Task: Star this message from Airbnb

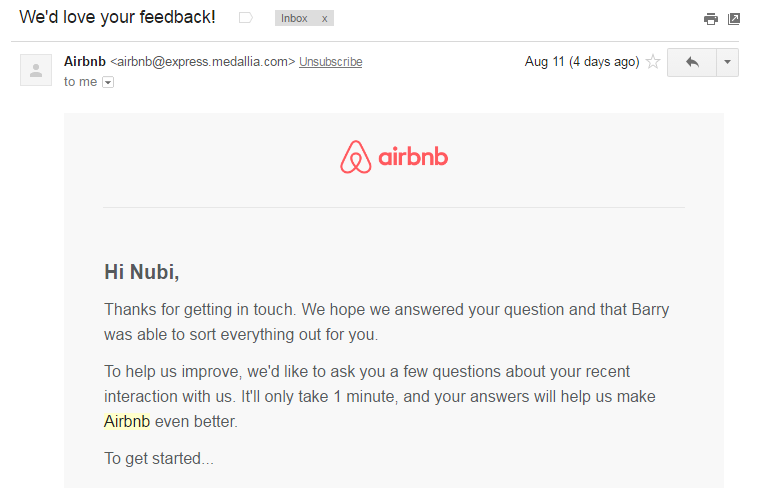Action: coord(653,62)
